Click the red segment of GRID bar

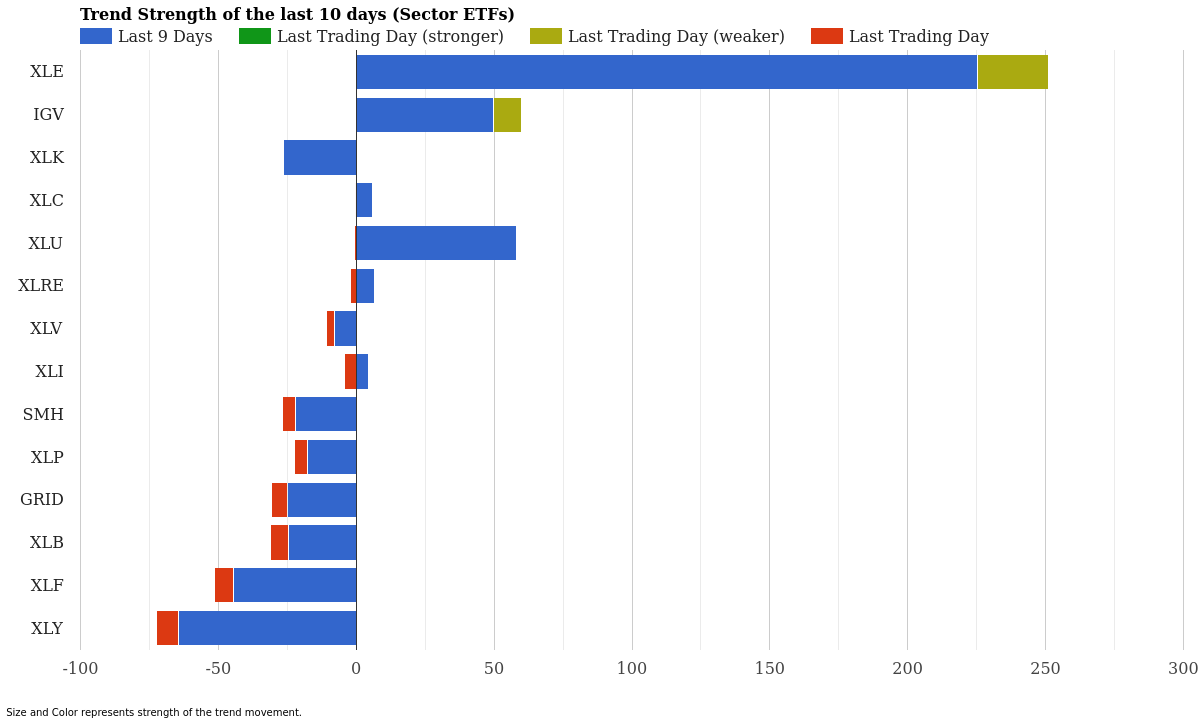pos(279,500)
